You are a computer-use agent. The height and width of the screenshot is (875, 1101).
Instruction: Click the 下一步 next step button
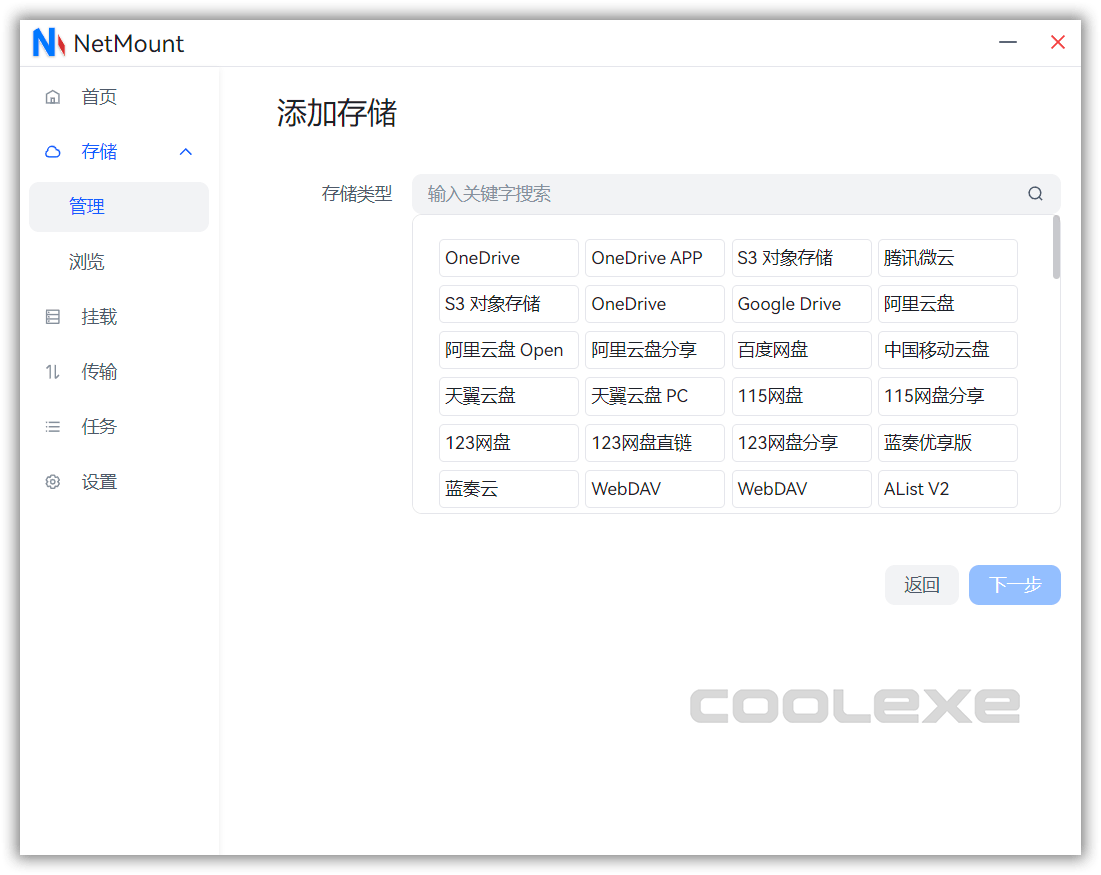1014,584
